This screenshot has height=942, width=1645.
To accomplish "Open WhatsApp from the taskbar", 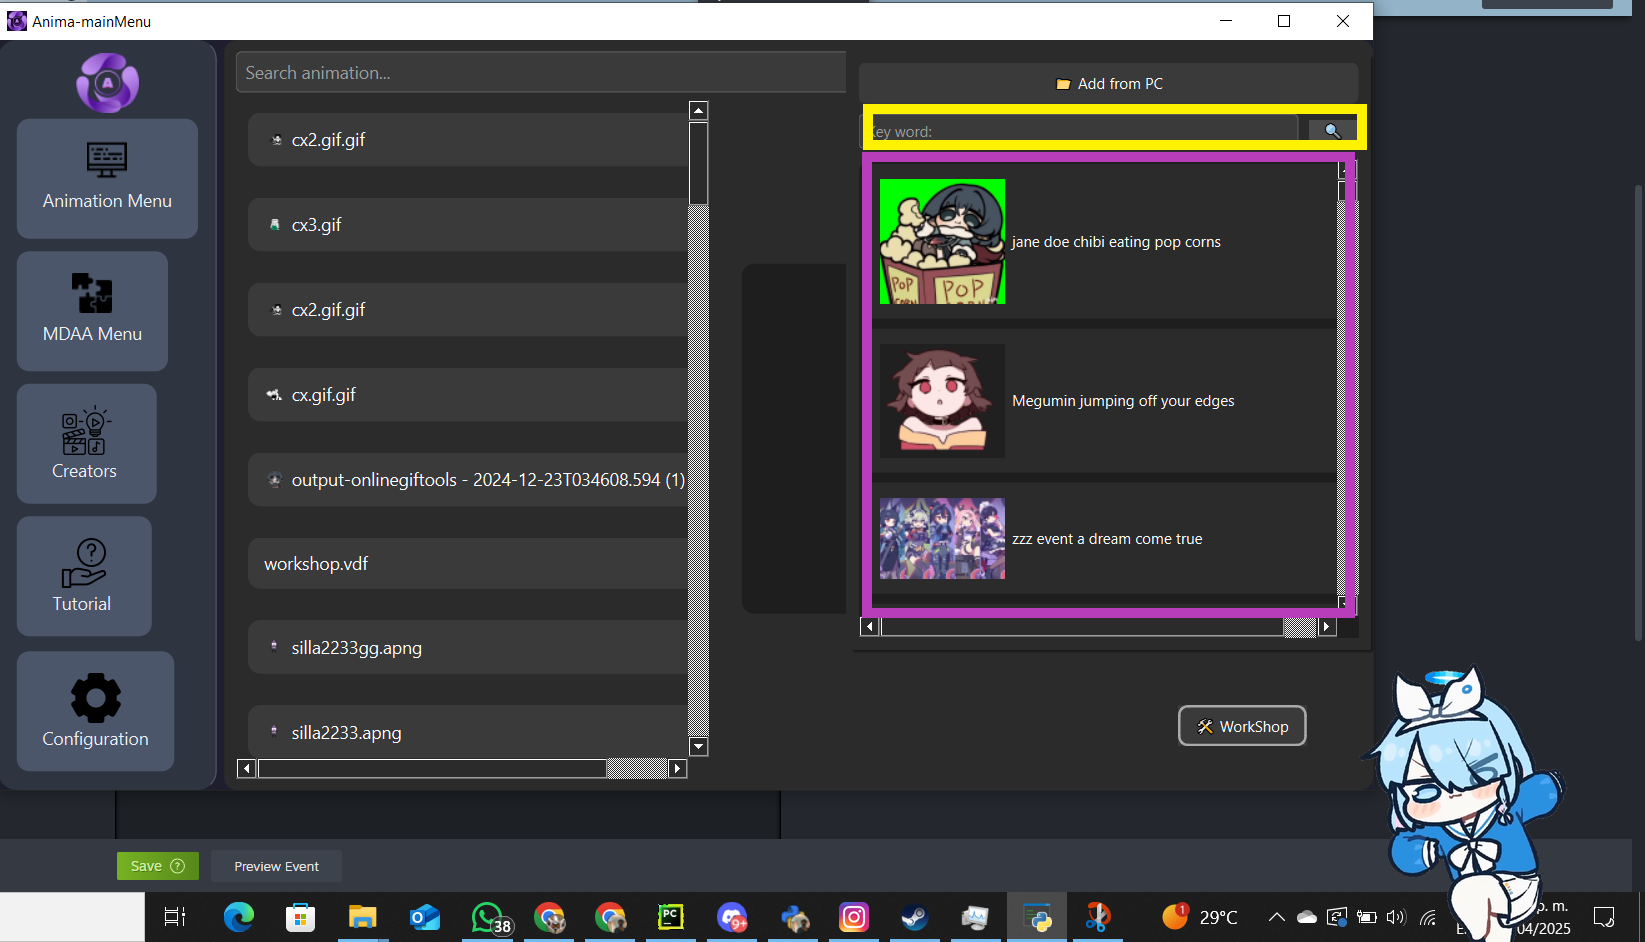I will pyautogui.click(x=487, y=917).
